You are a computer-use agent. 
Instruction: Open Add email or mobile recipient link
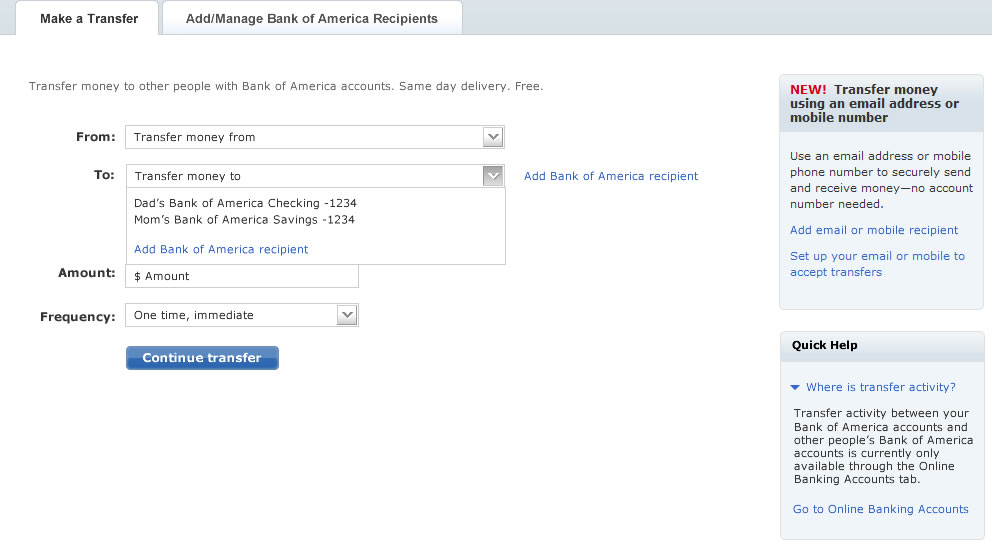pyautogui.click(x=874, y=230)
